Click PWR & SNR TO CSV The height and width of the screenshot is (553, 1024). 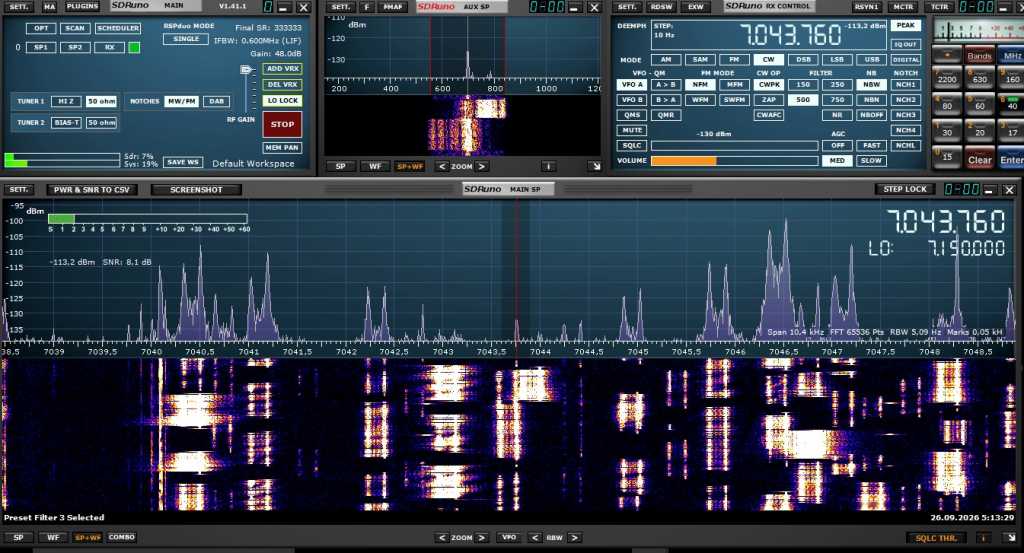(91, 189)
